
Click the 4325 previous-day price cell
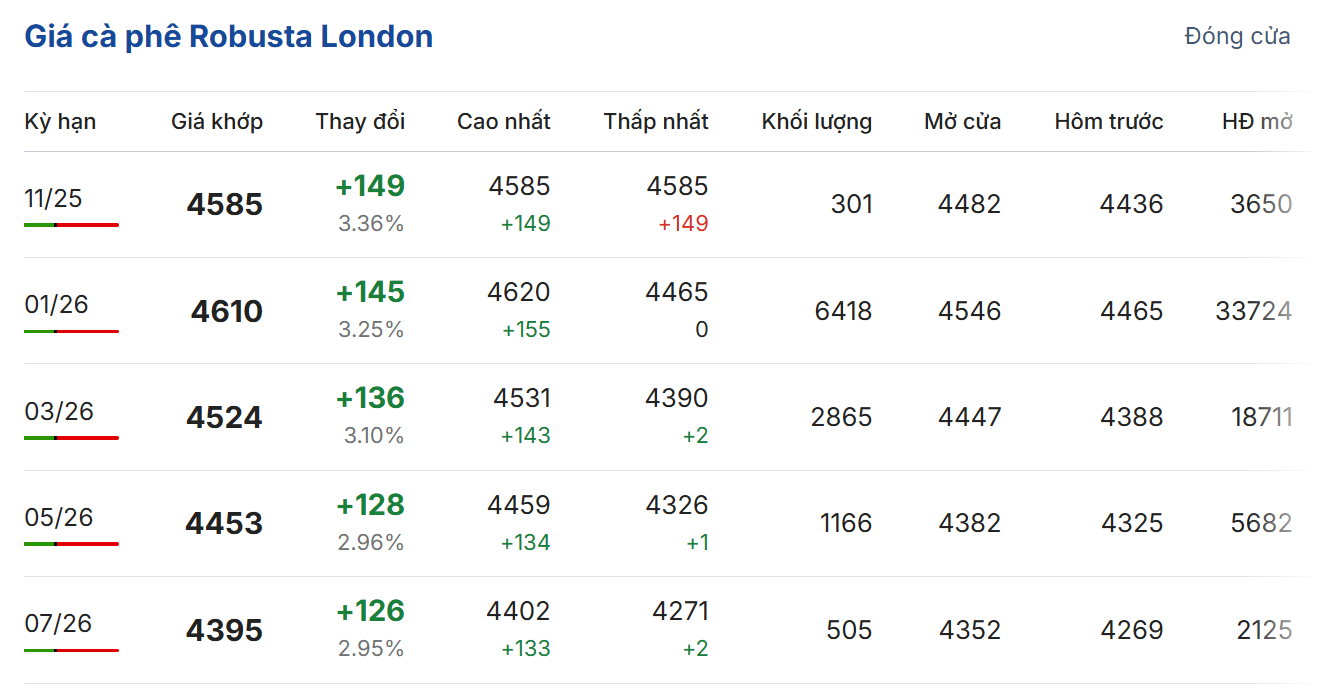pos(1132,523)
